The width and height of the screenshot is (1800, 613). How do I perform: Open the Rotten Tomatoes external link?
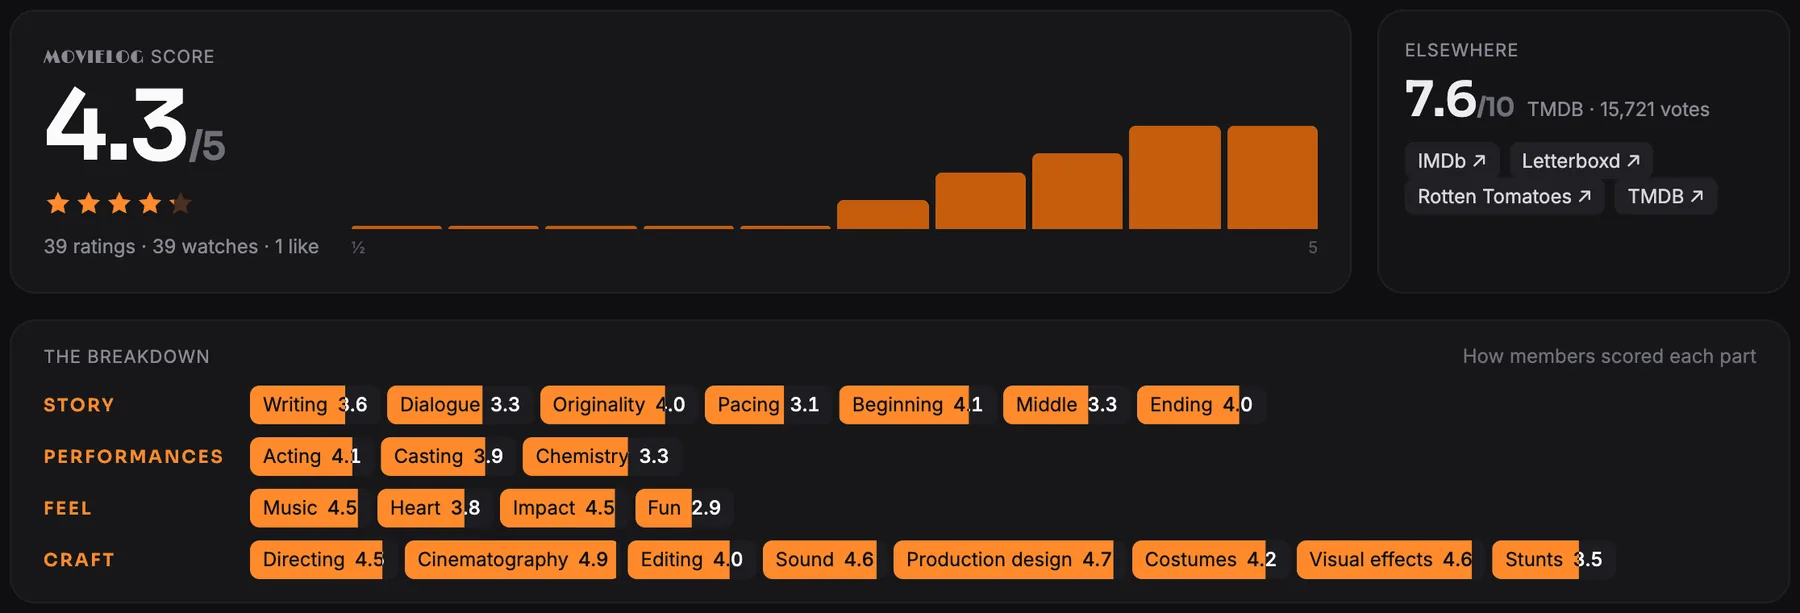pos(1504,197)
